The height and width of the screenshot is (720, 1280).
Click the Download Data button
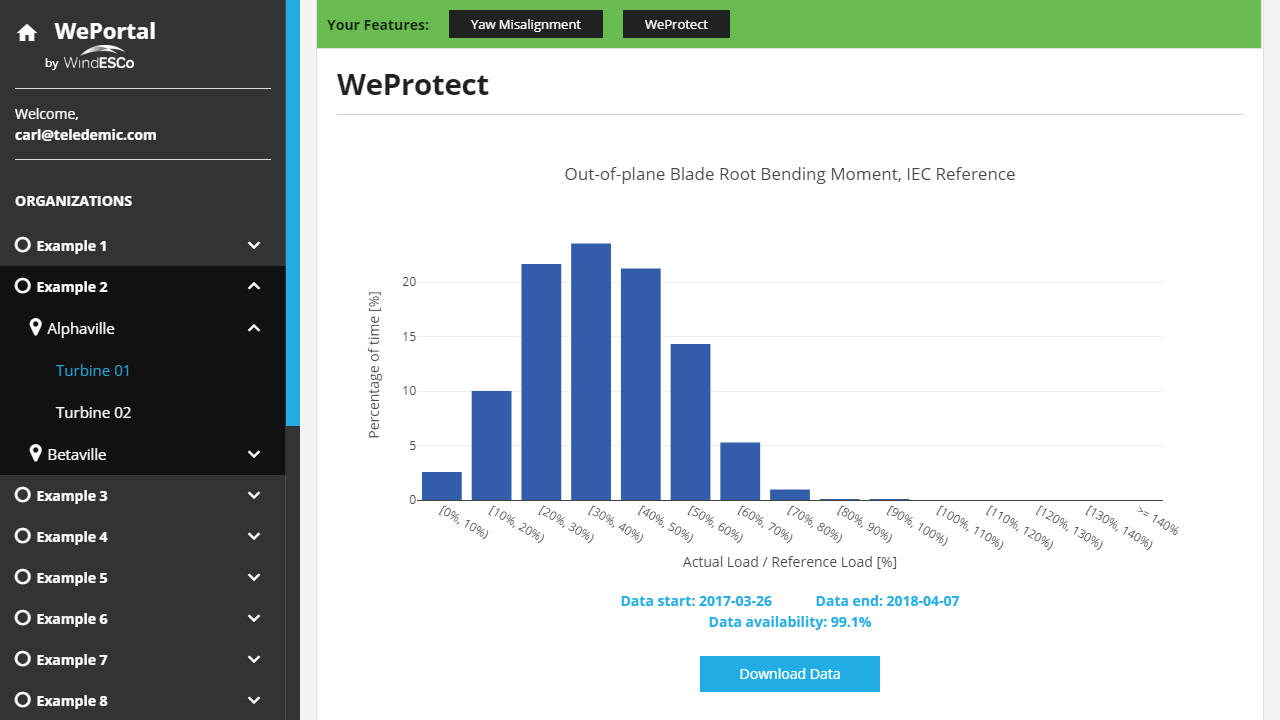(790, 674)
